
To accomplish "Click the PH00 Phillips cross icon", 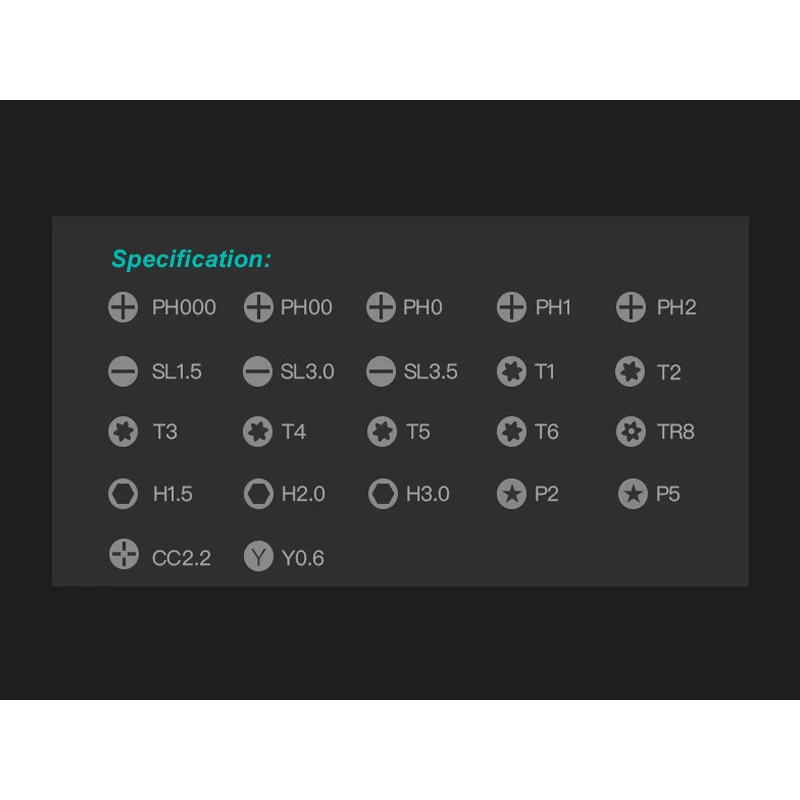I will point(258,307).
